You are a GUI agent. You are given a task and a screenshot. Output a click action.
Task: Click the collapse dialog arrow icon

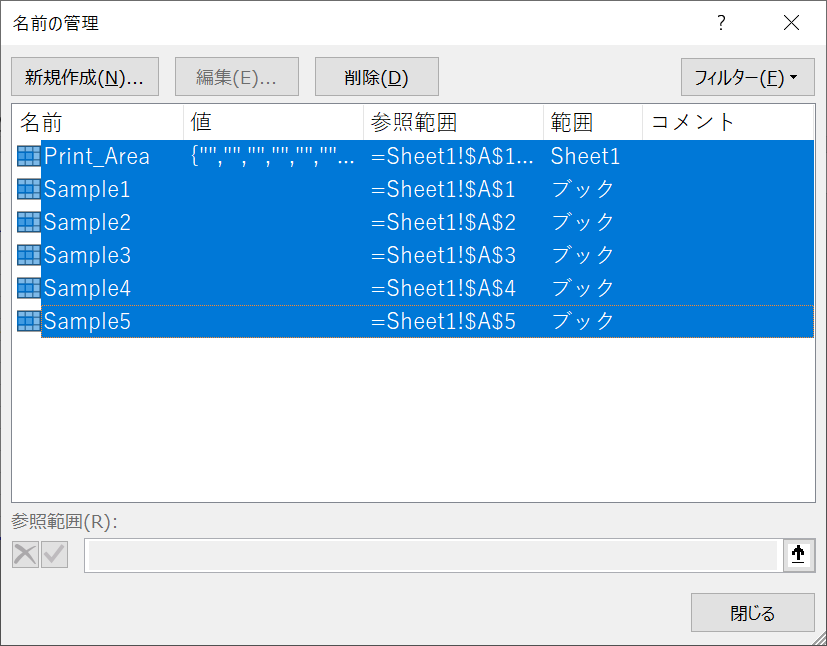click(797, 555)
